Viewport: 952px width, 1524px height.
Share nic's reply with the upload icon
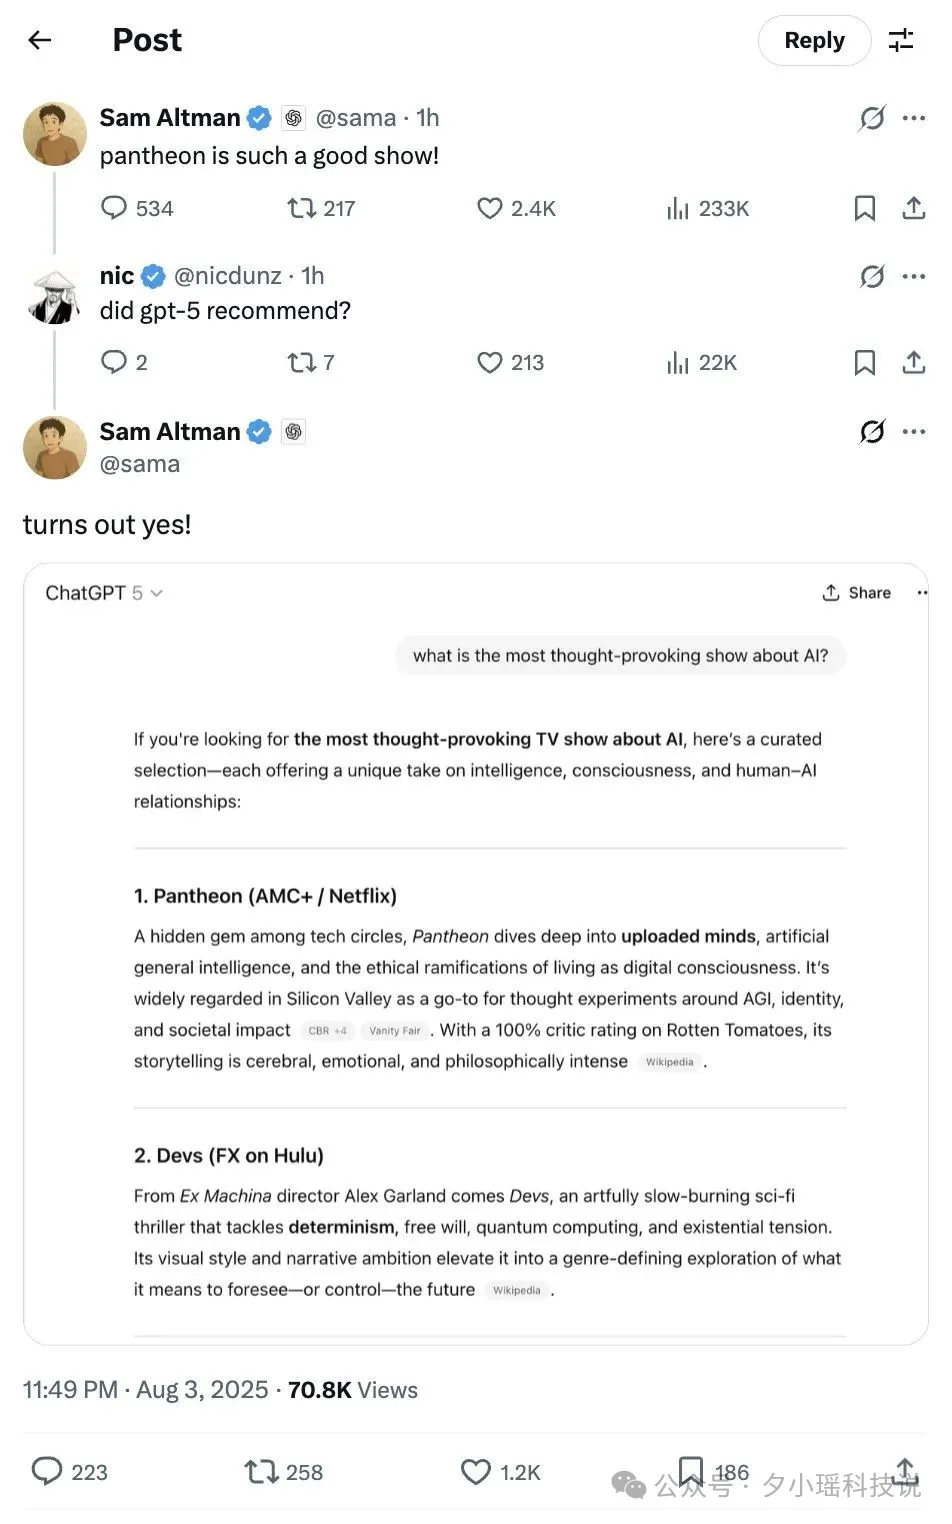tap(913, 362)
